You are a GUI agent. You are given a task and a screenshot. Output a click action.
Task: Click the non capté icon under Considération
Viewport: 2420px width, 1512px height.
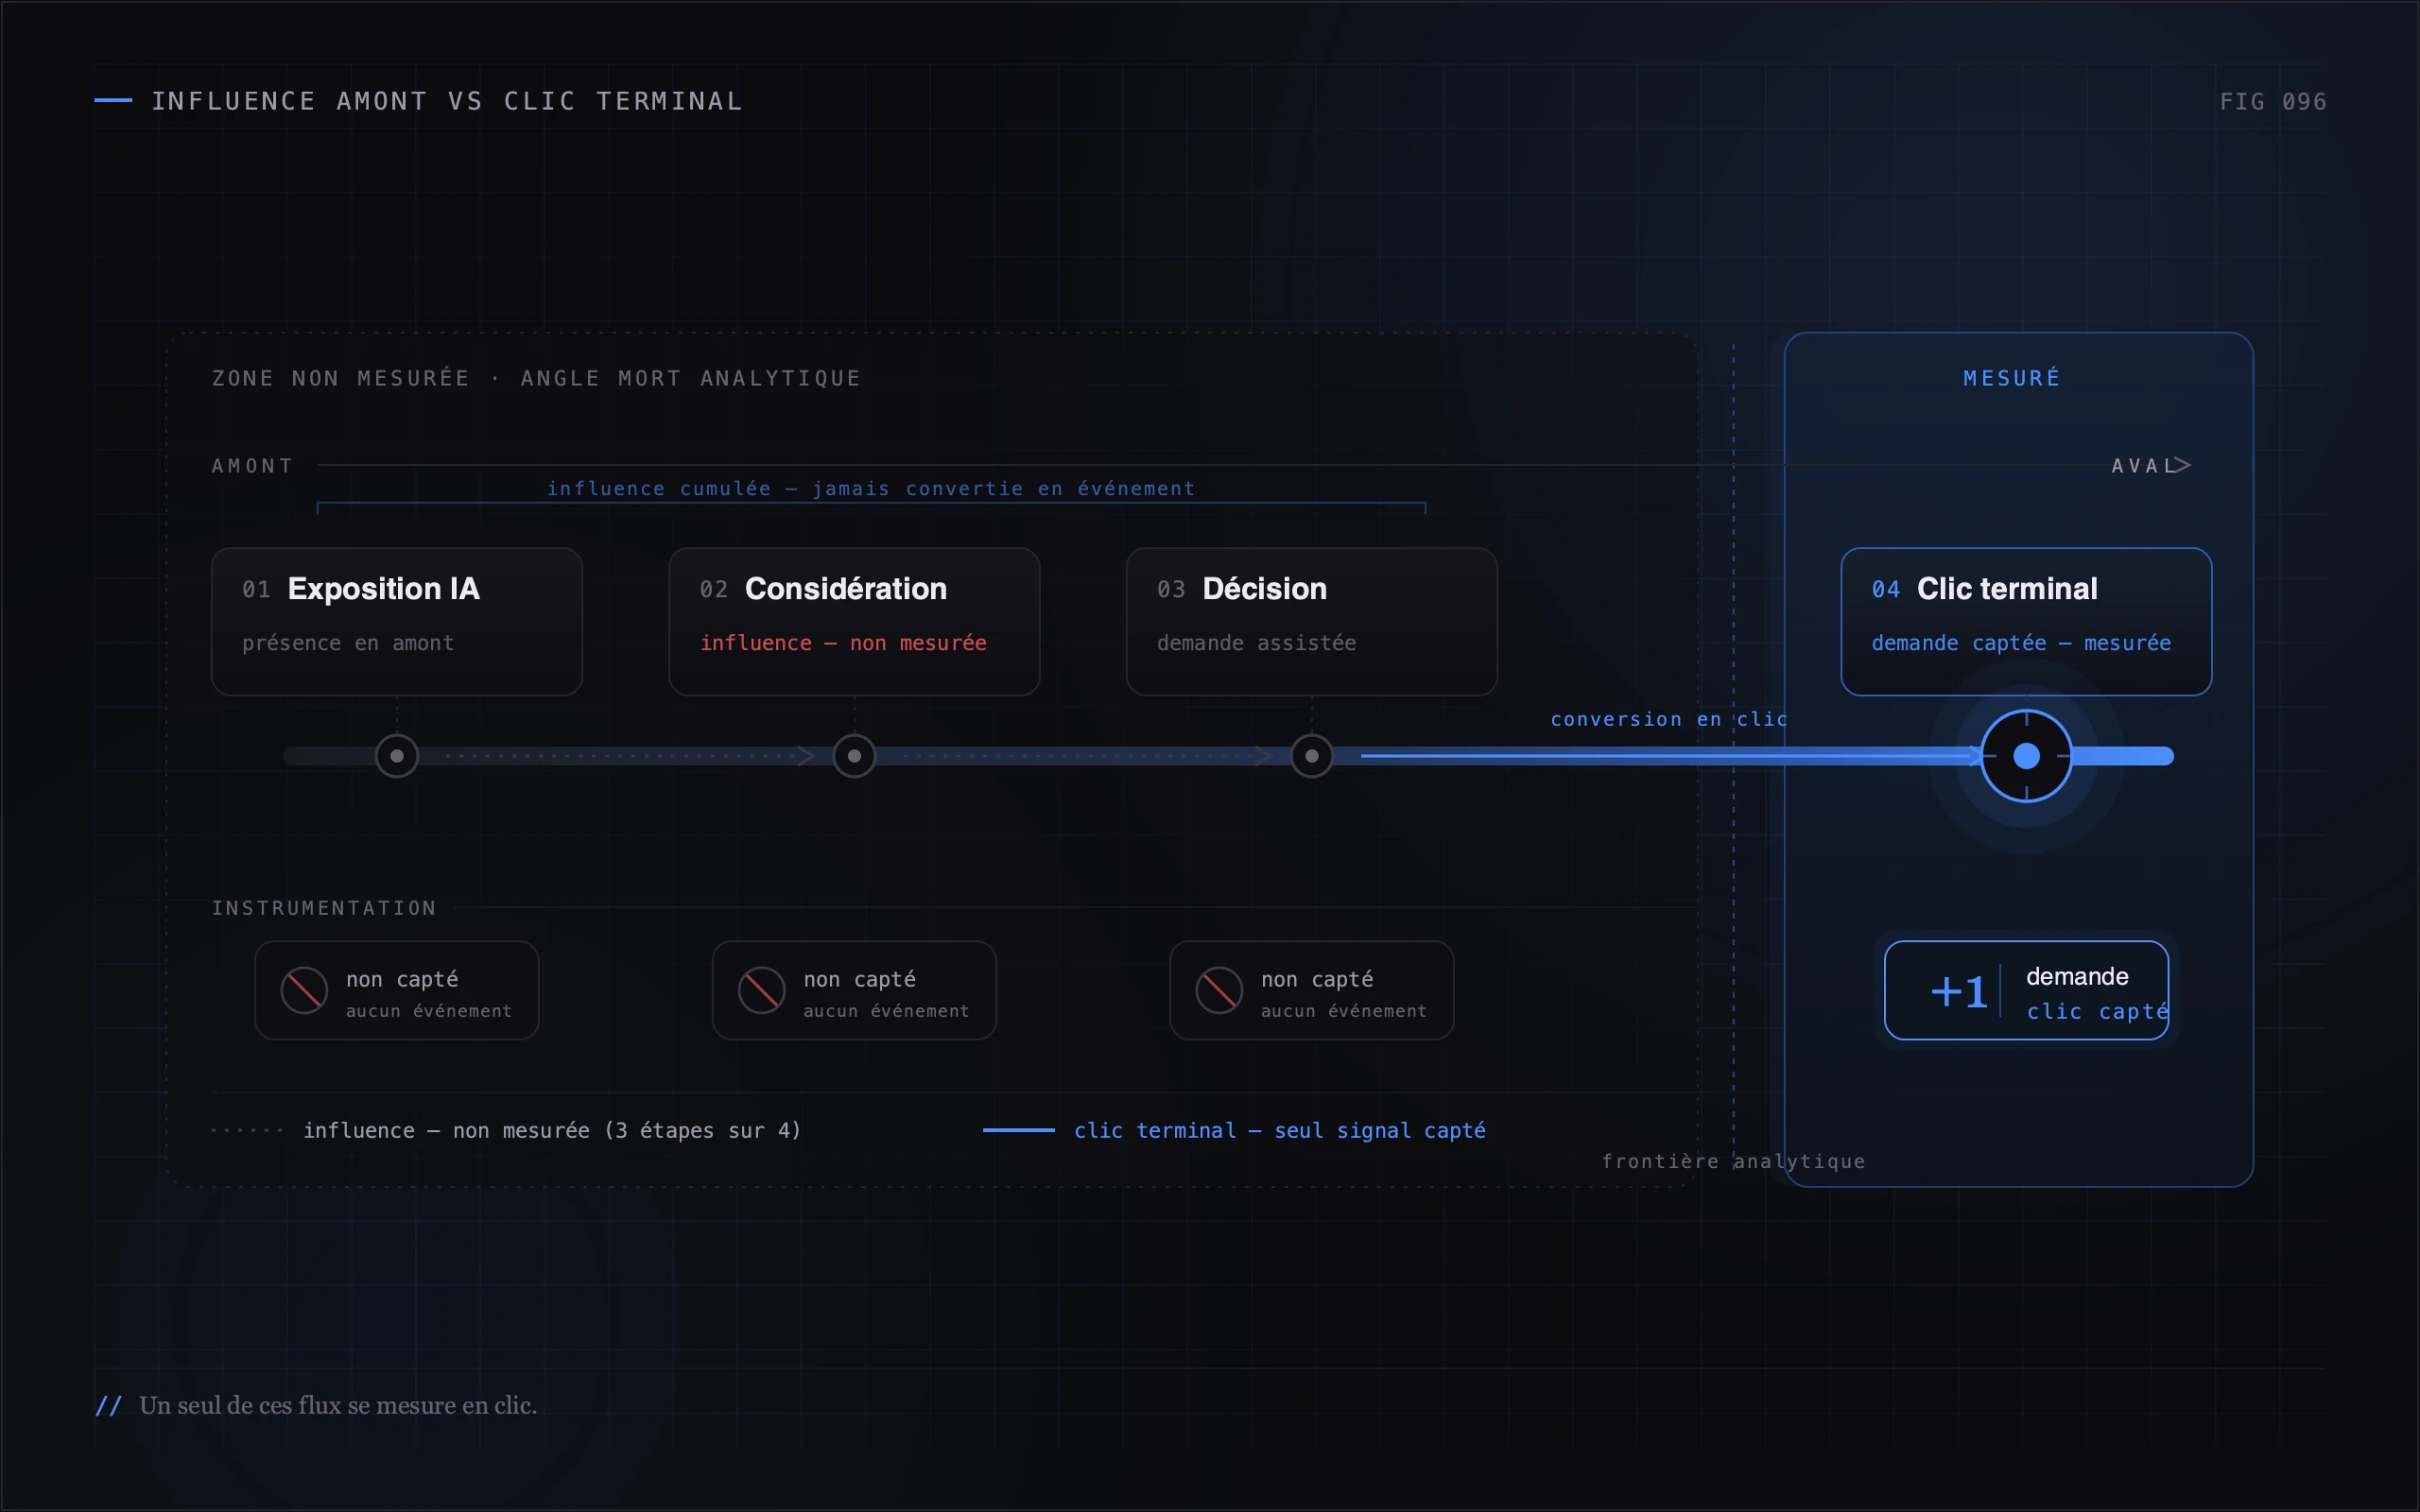click(761, 990)
